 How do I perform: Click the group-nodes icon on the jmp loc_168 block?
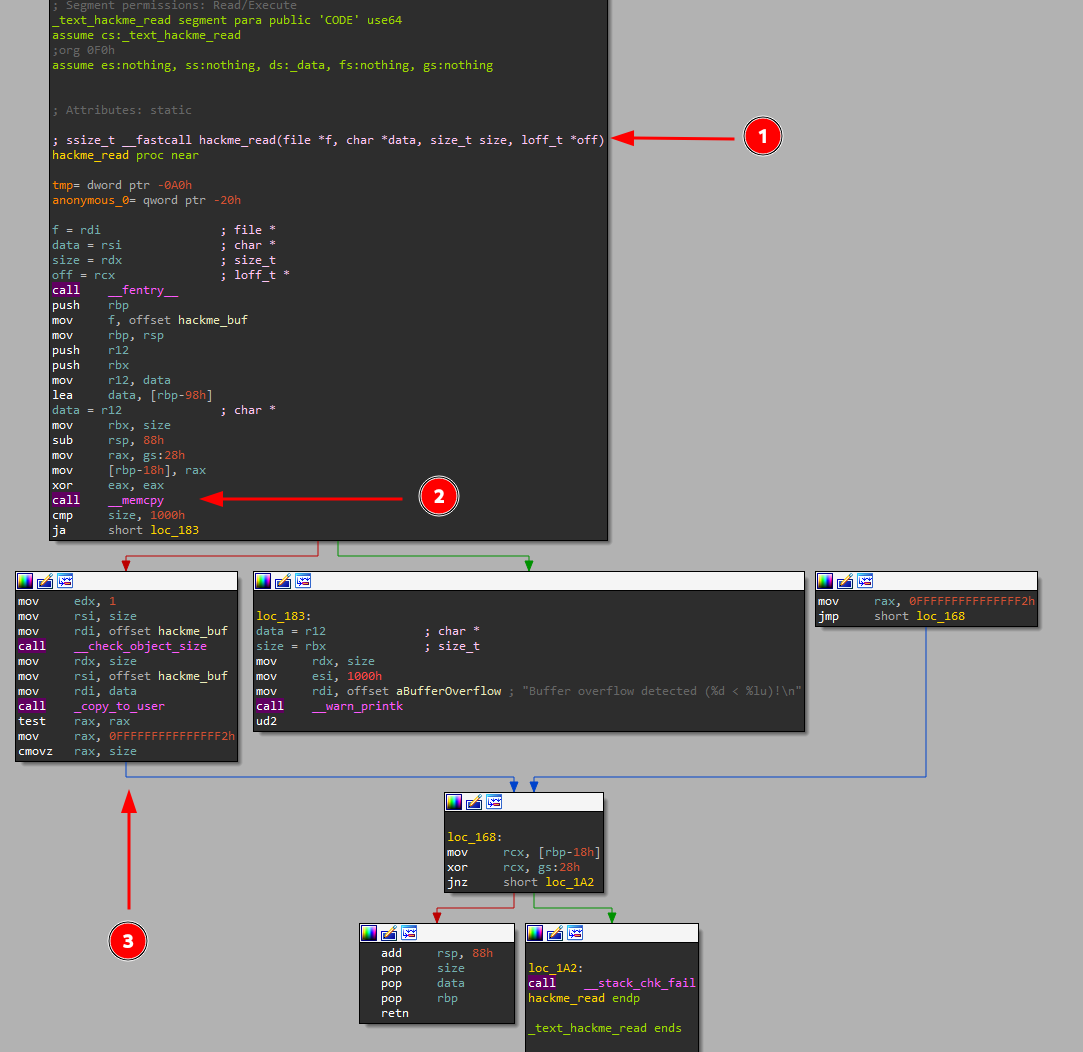tap(863, 580)
